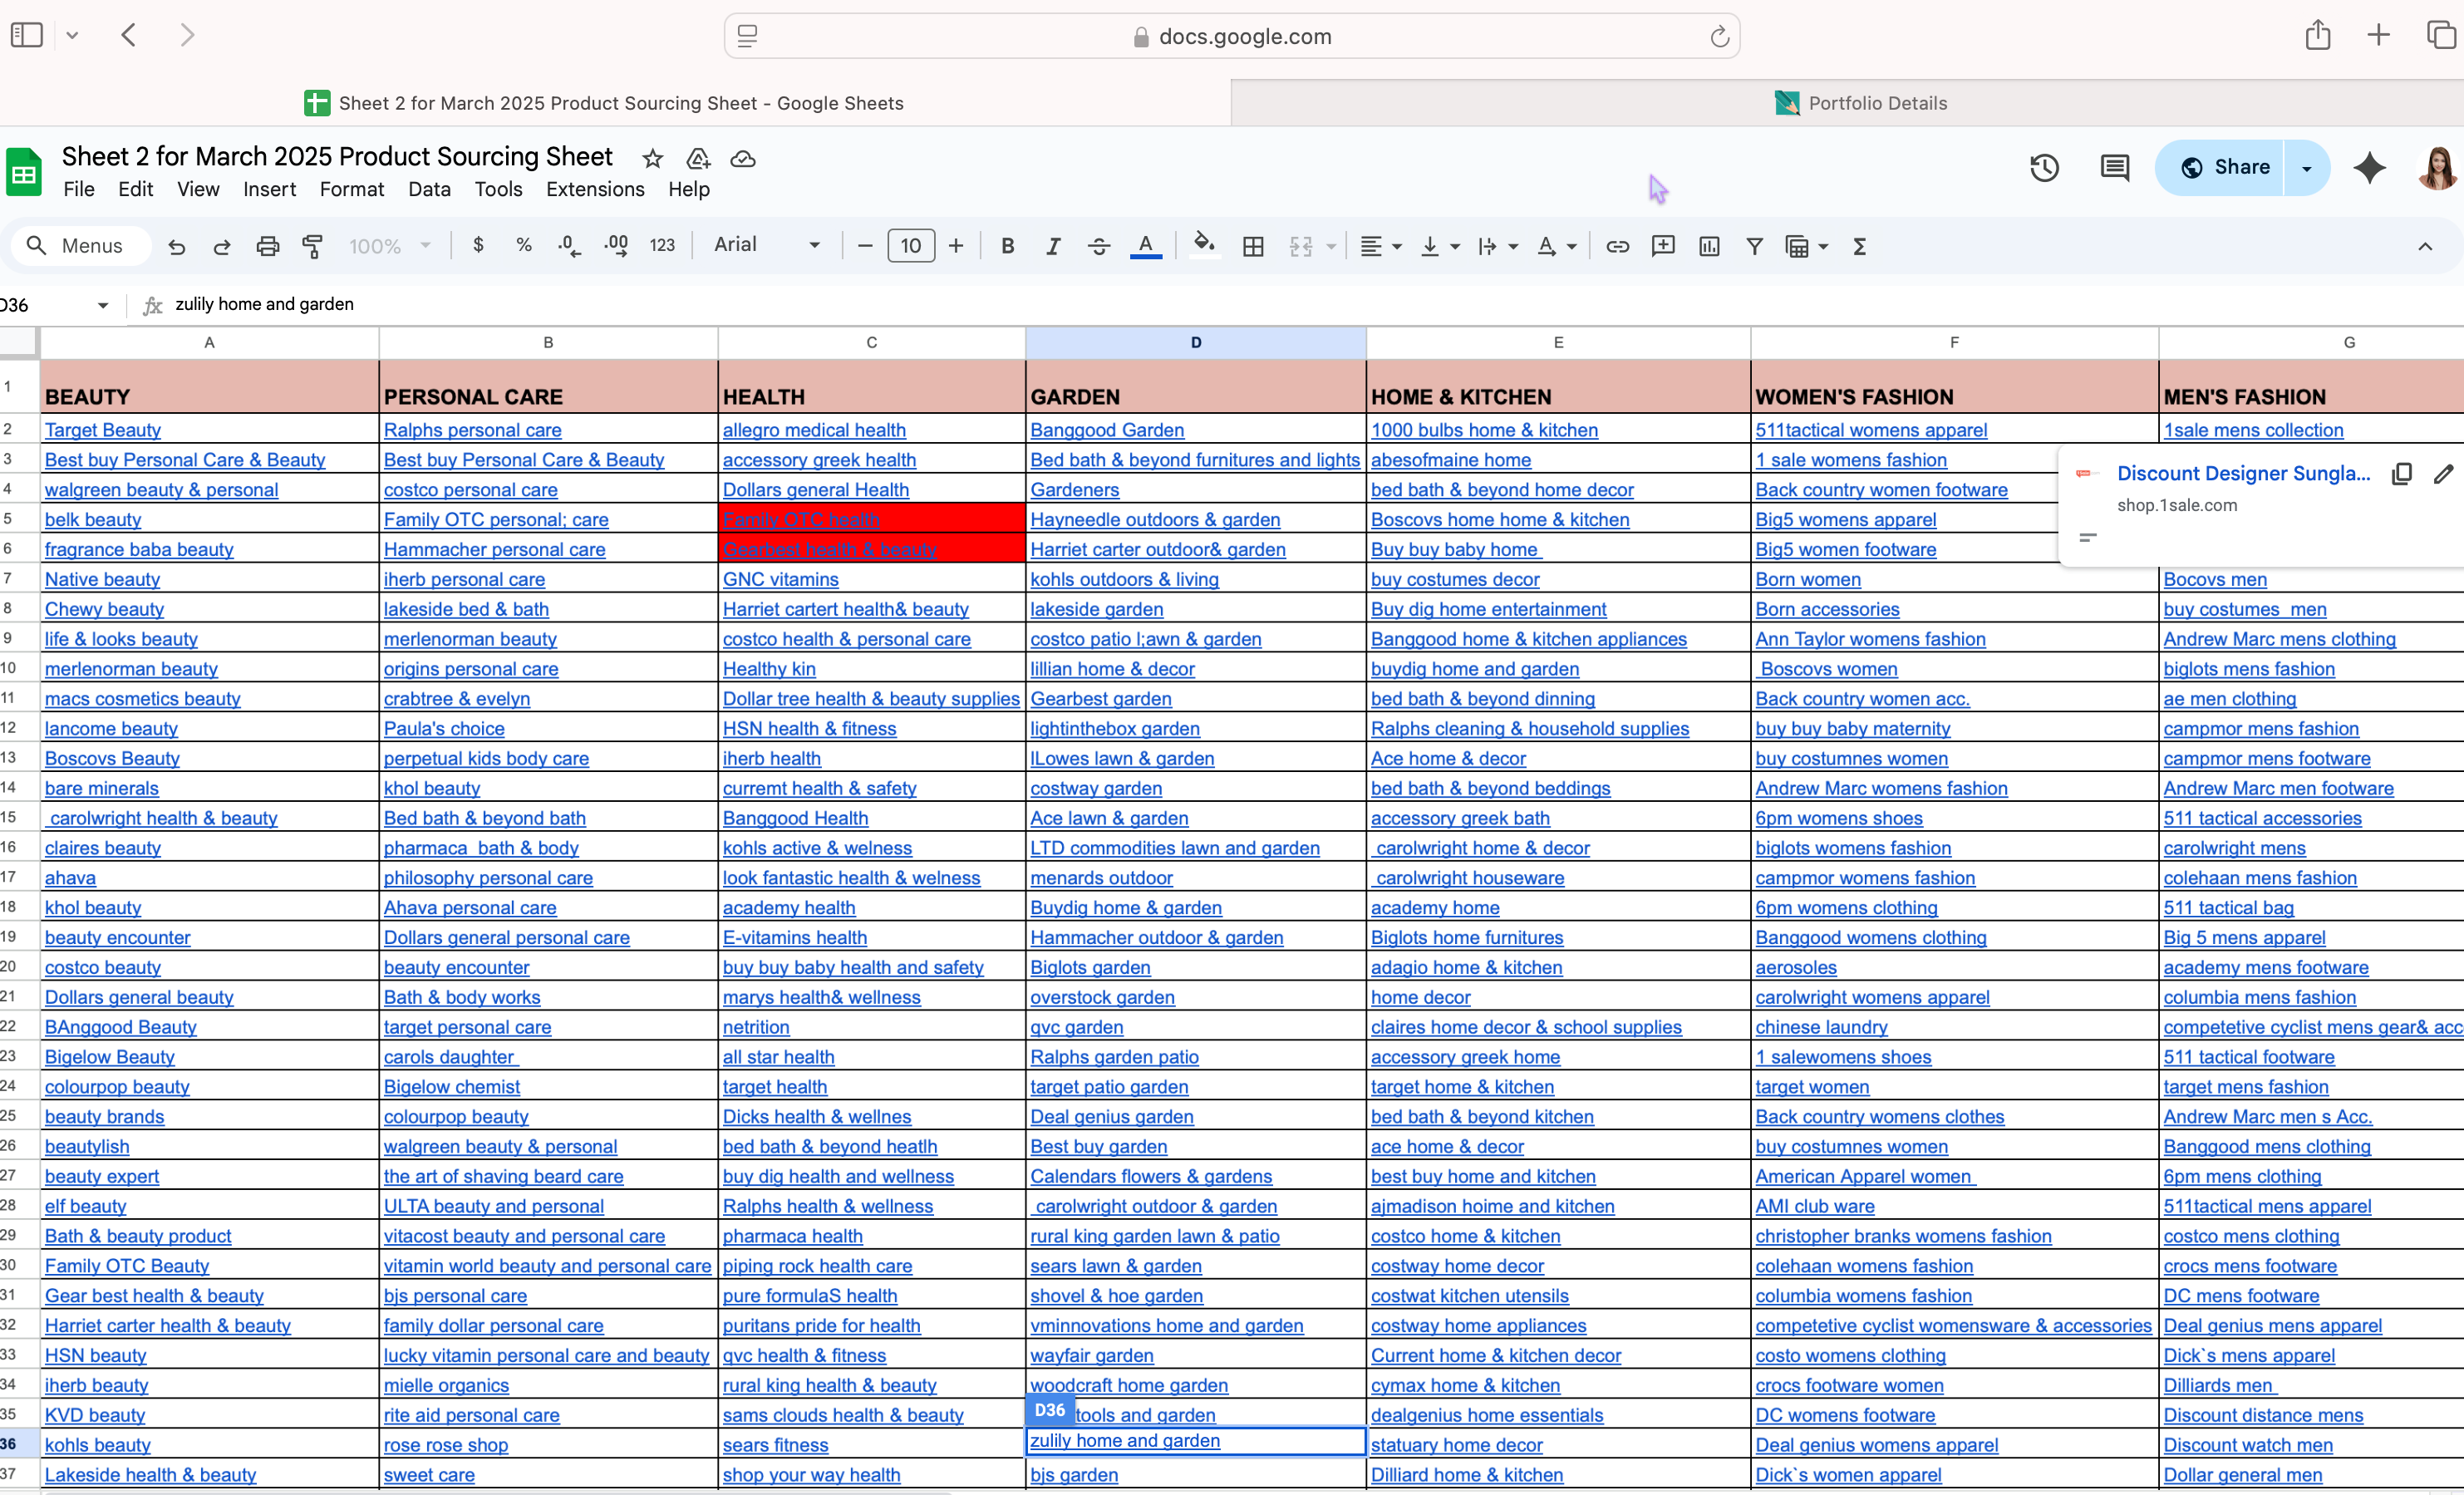Open the Share options arrow
The width and height of the screenshot is (2464, 1495).
click(2306, 168)
